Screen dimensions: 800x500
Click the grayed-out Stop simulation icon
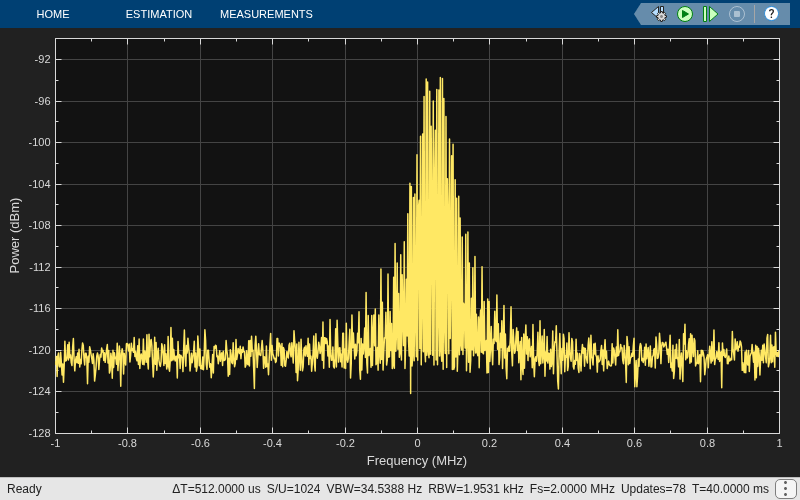click(737, 14)
